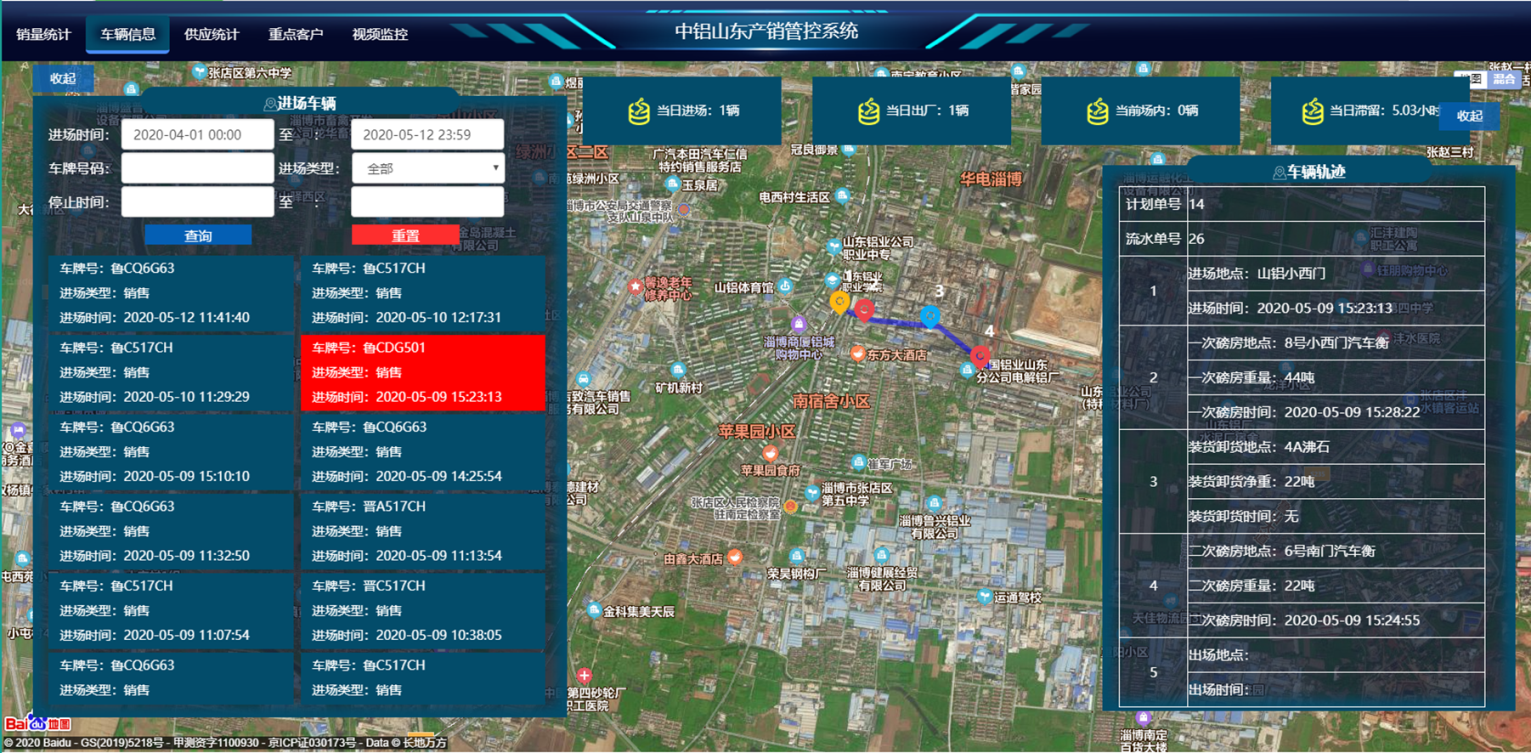This screenshot has height=753, width=1531.
Task: Click the 由鑫大酒店 hotel map icon
Action: click(x=735, y=557)
